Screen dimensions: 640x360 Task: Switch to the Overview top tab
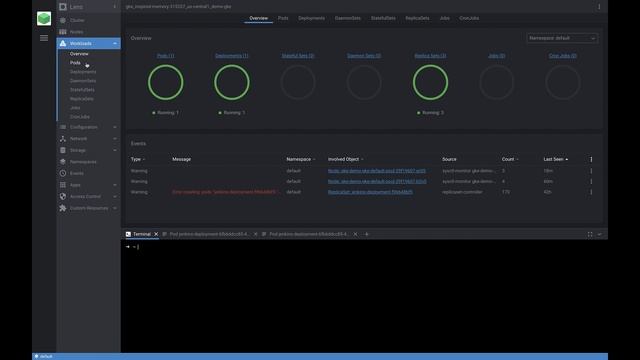(x=258, y=18)
